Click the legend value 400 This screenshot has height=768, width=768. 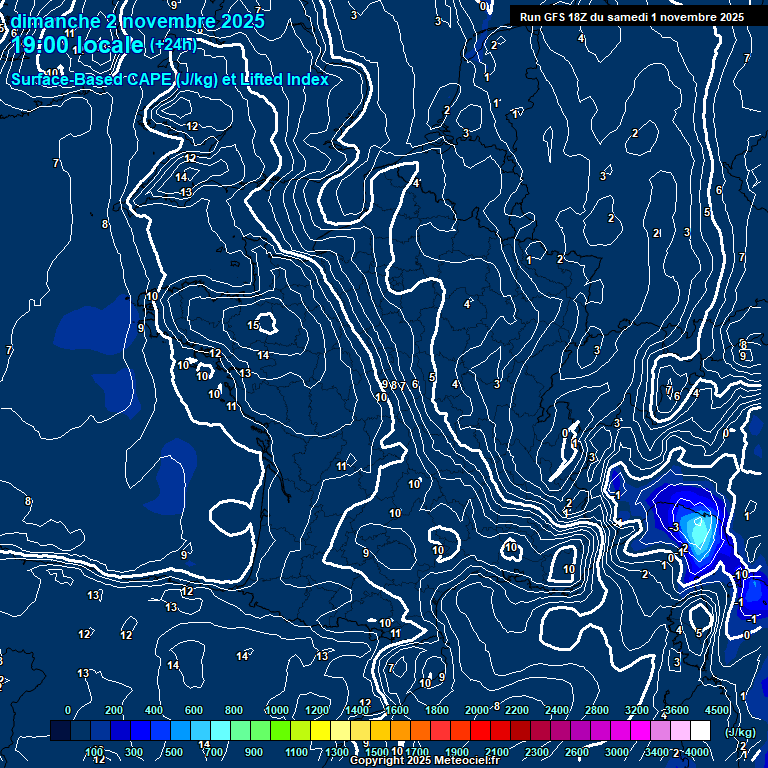(x=154, y=710)
